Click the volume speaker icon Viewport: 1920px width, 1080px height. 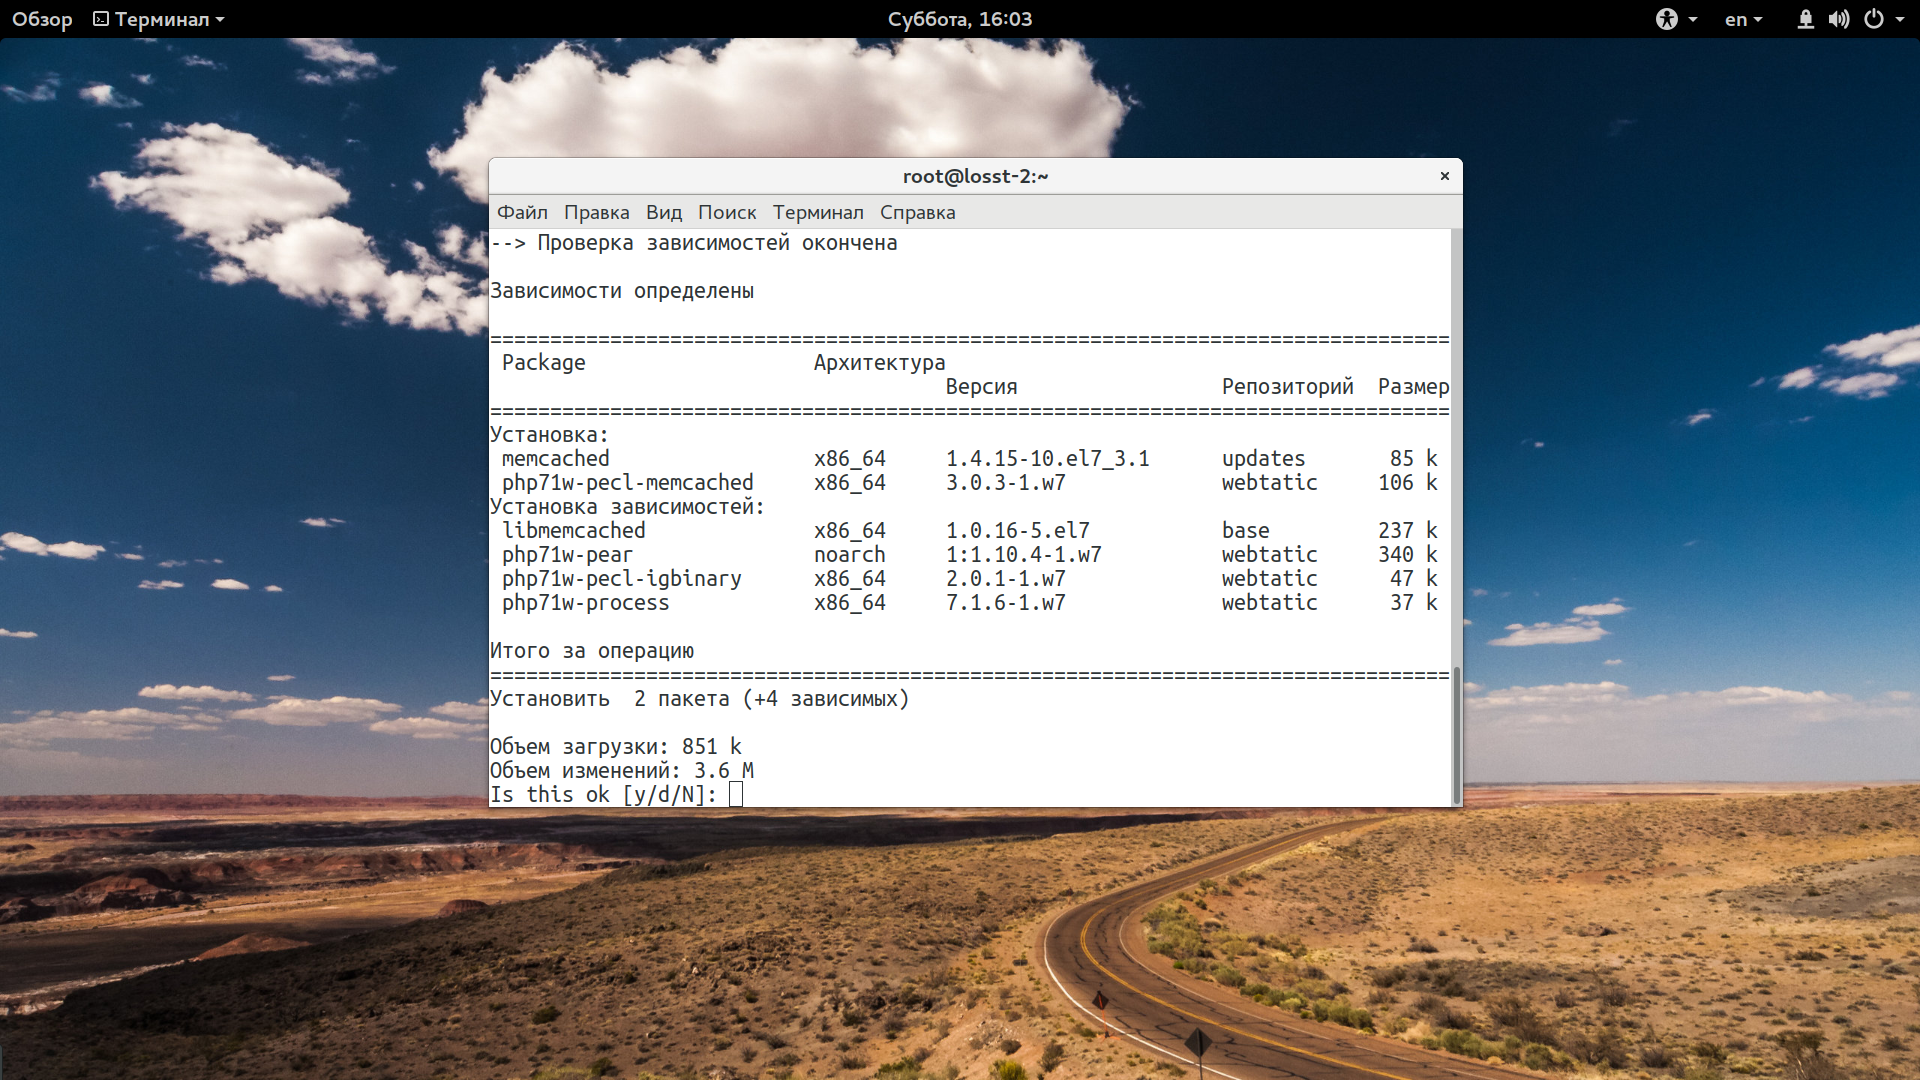click(1839, 19)
